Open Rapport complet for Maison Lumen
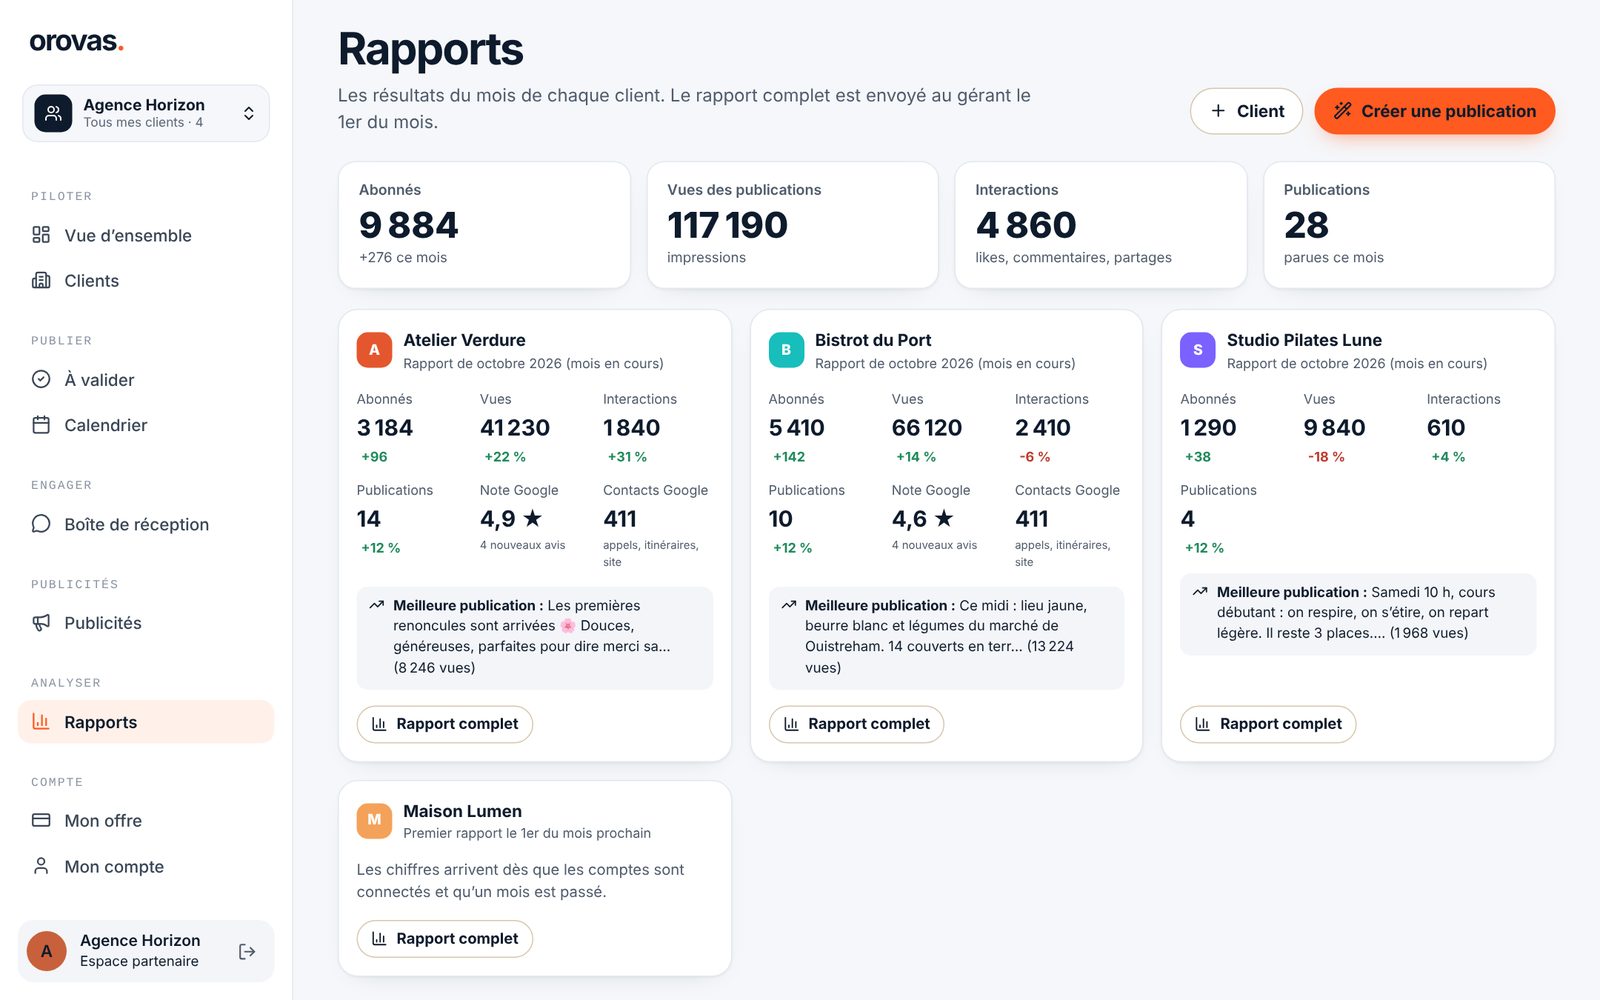Viewport: 1600px width, 1000px height. 445,938
